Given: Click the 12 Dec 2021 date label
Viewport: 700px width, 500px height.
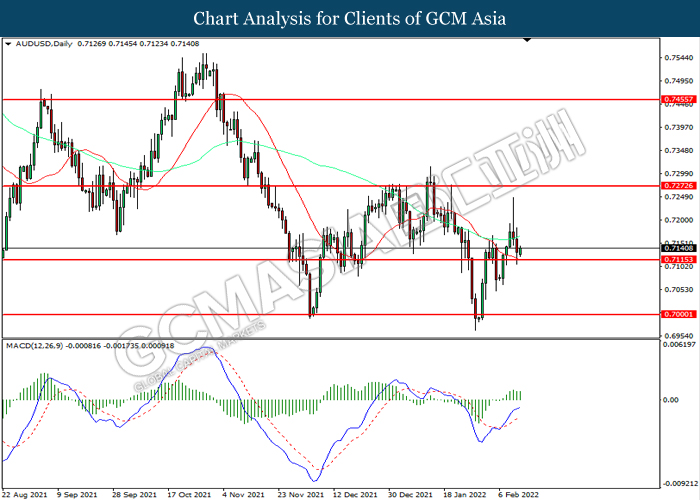Looking at the screenshot, I should pyautogui.click(x=355, y=495).
